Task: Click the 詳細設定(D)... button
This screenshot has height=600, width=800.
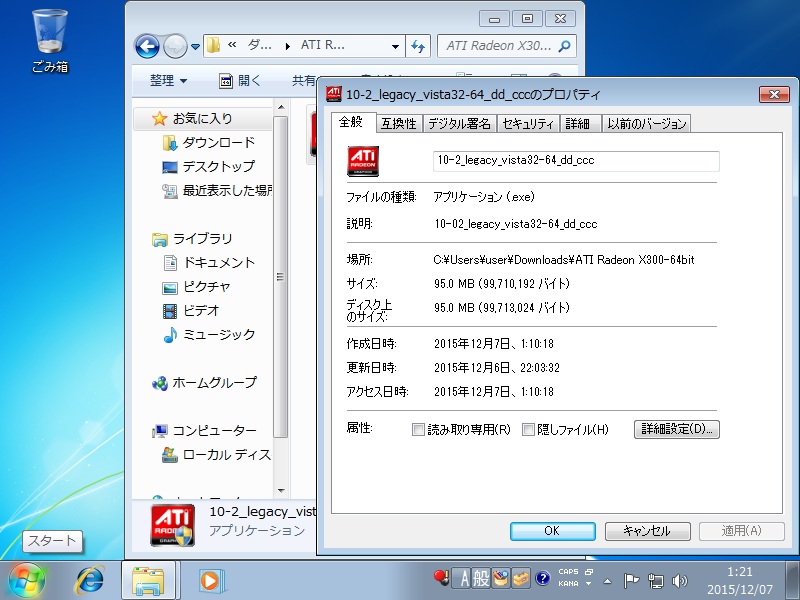Action: [x=677, y=429]
